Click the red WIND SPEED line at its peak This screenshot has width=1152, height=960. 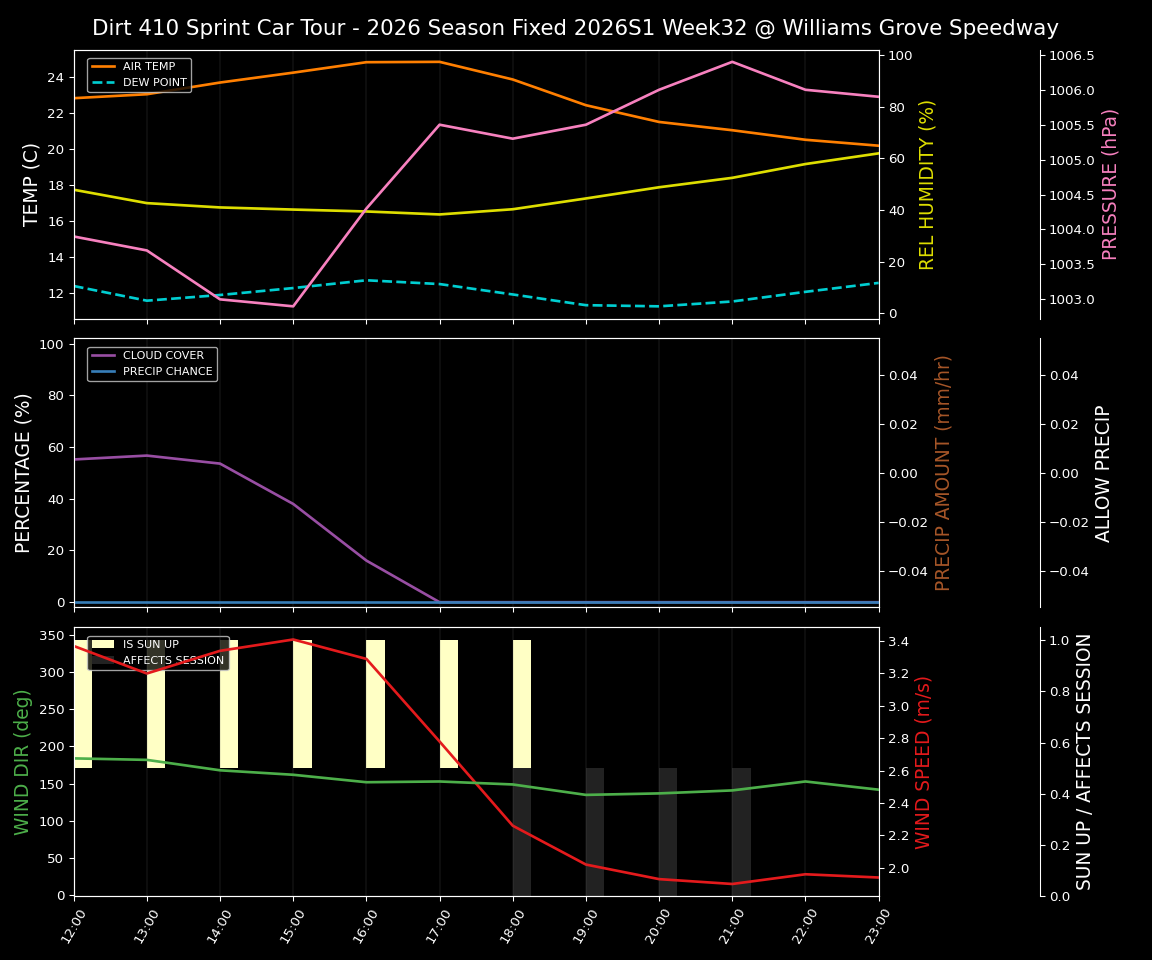tap(294, 640)
